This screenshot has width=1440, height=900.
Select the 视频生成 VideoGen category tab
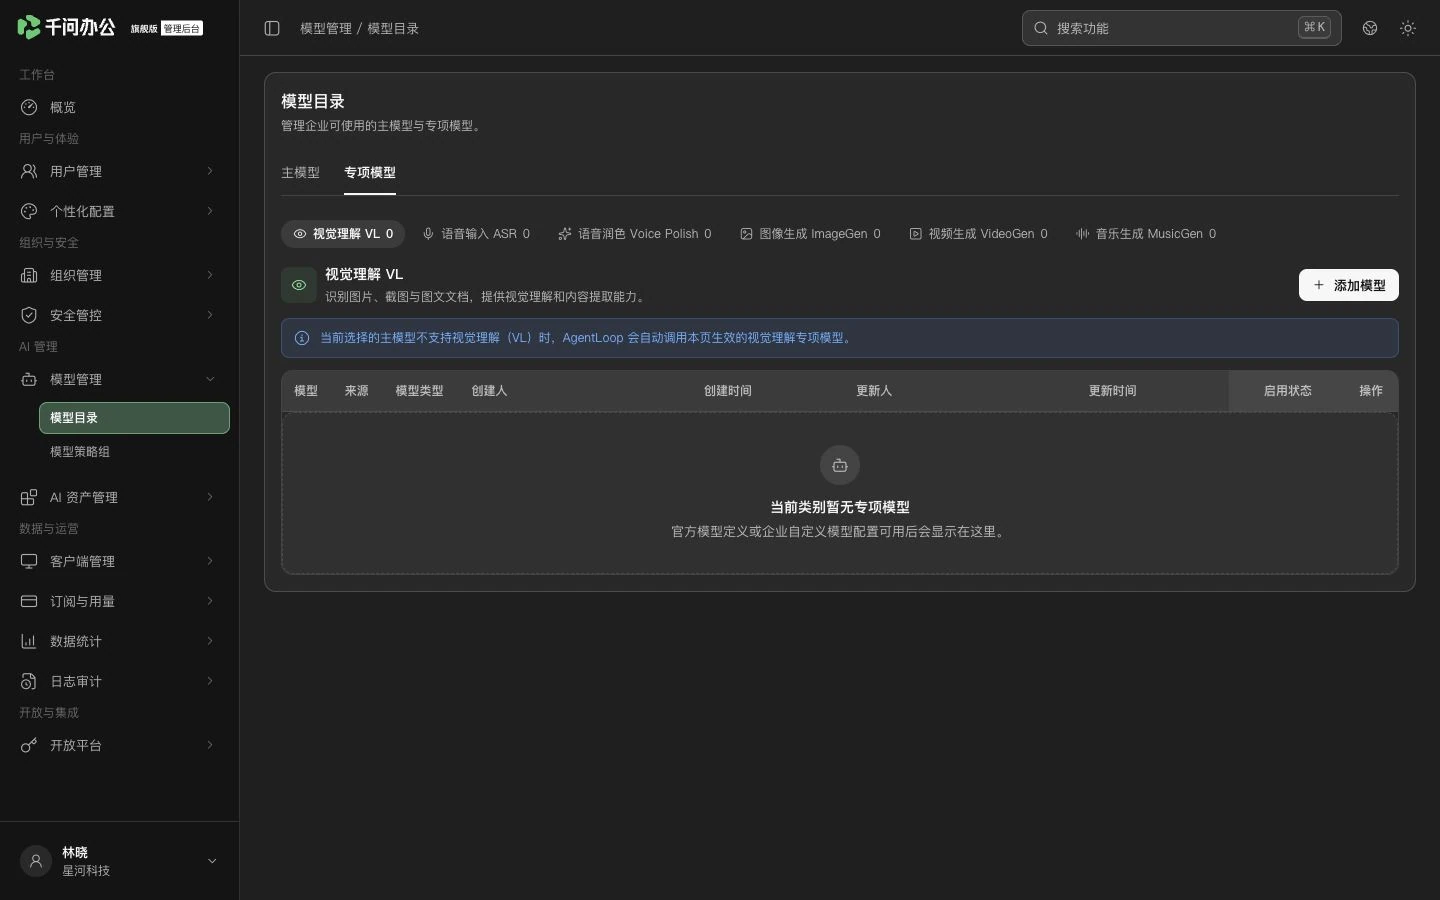pyautogui.click(x=978, y=234)
